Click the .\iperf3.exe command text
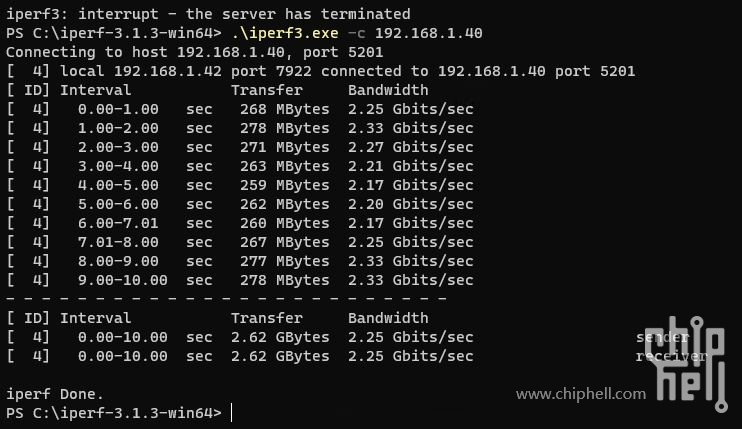Screen dimensions: 742x429 click(285, 33)
